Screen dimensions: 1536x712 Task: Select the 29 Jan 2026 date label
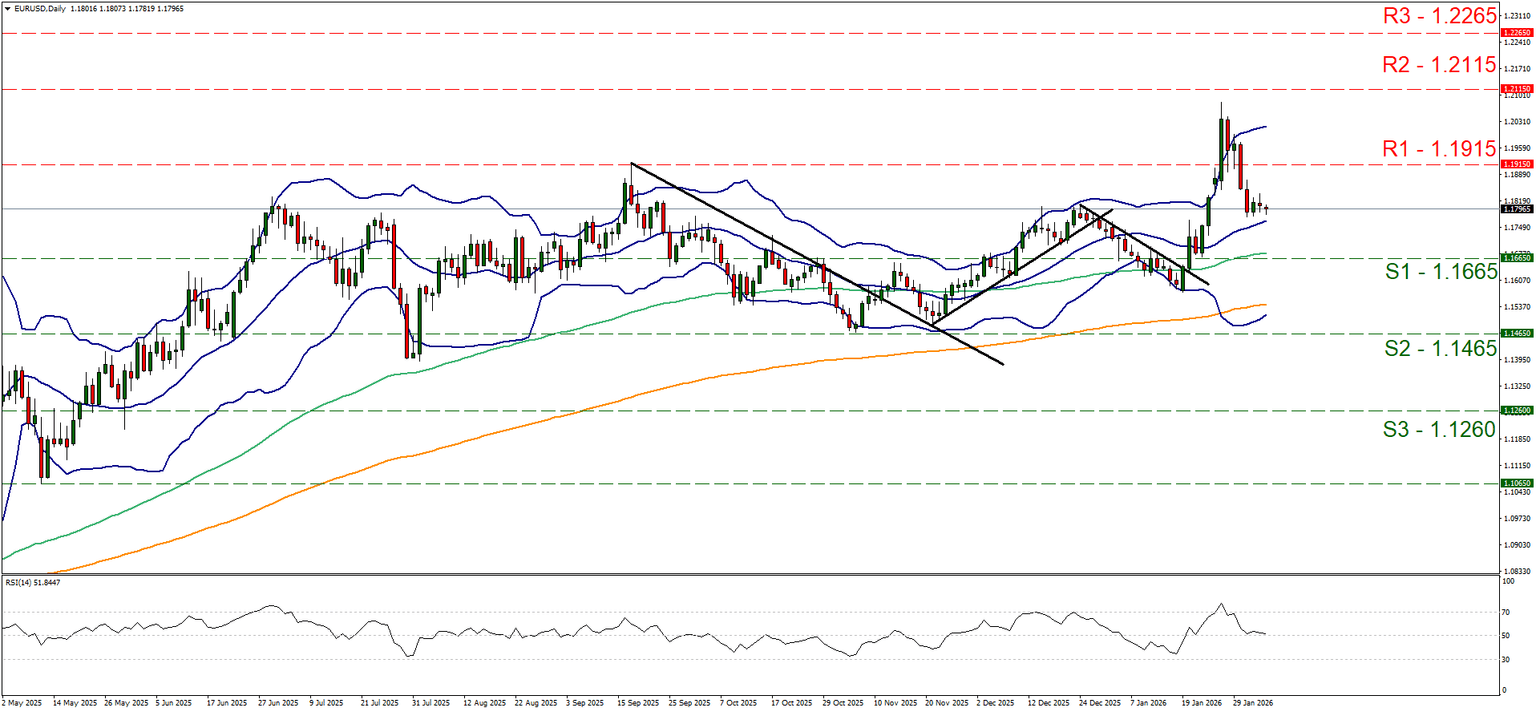[x=1253, y=703]
